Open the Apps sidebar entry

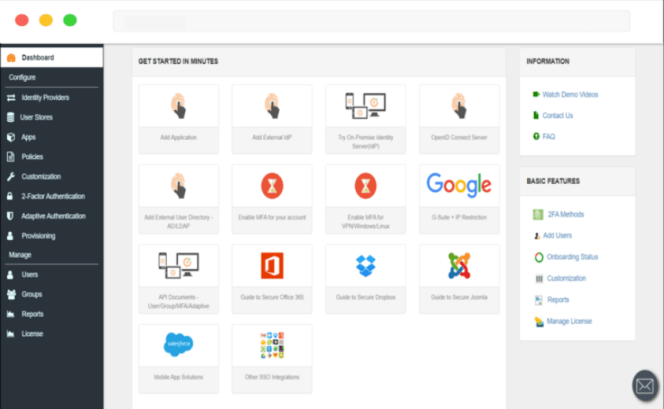pyautogui.click(x=28, y=137)
